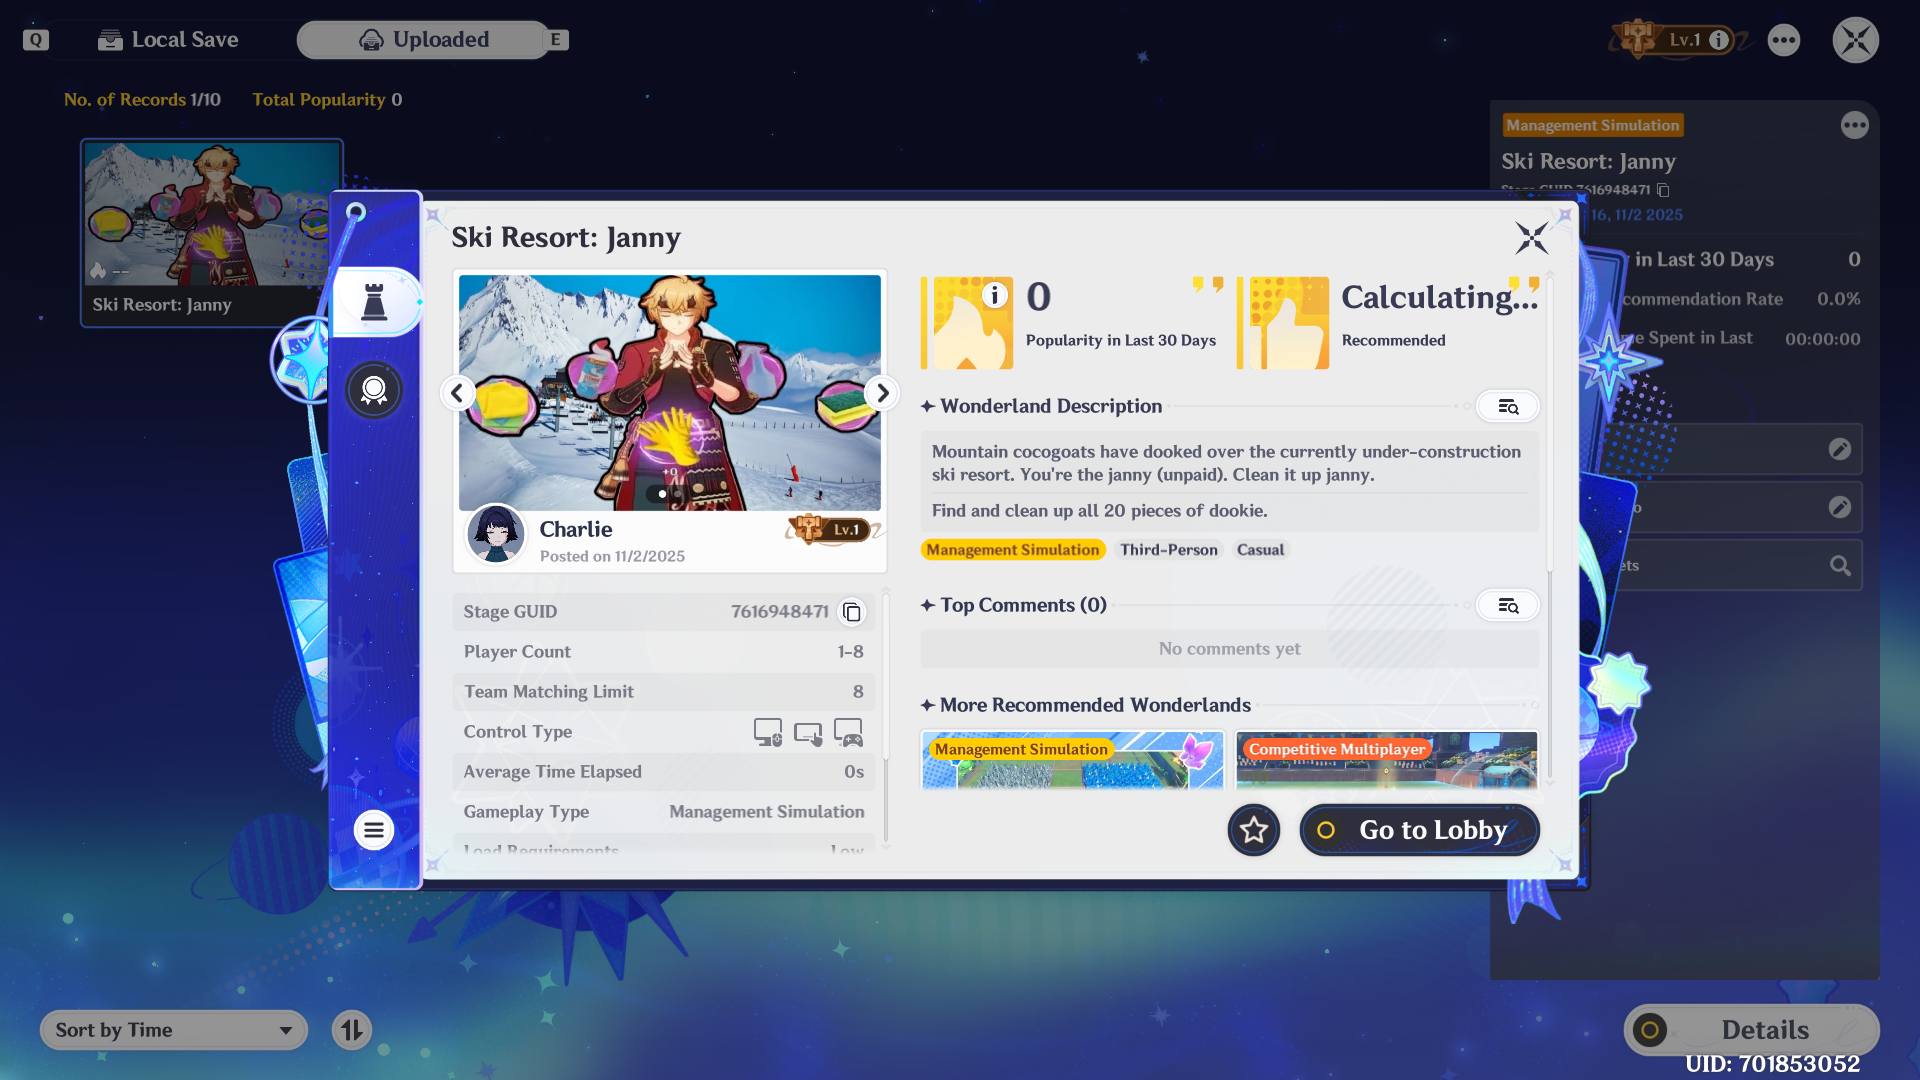The image size is (1920, 1080).
Task: Show next preview image
Action: pos(882,393)
